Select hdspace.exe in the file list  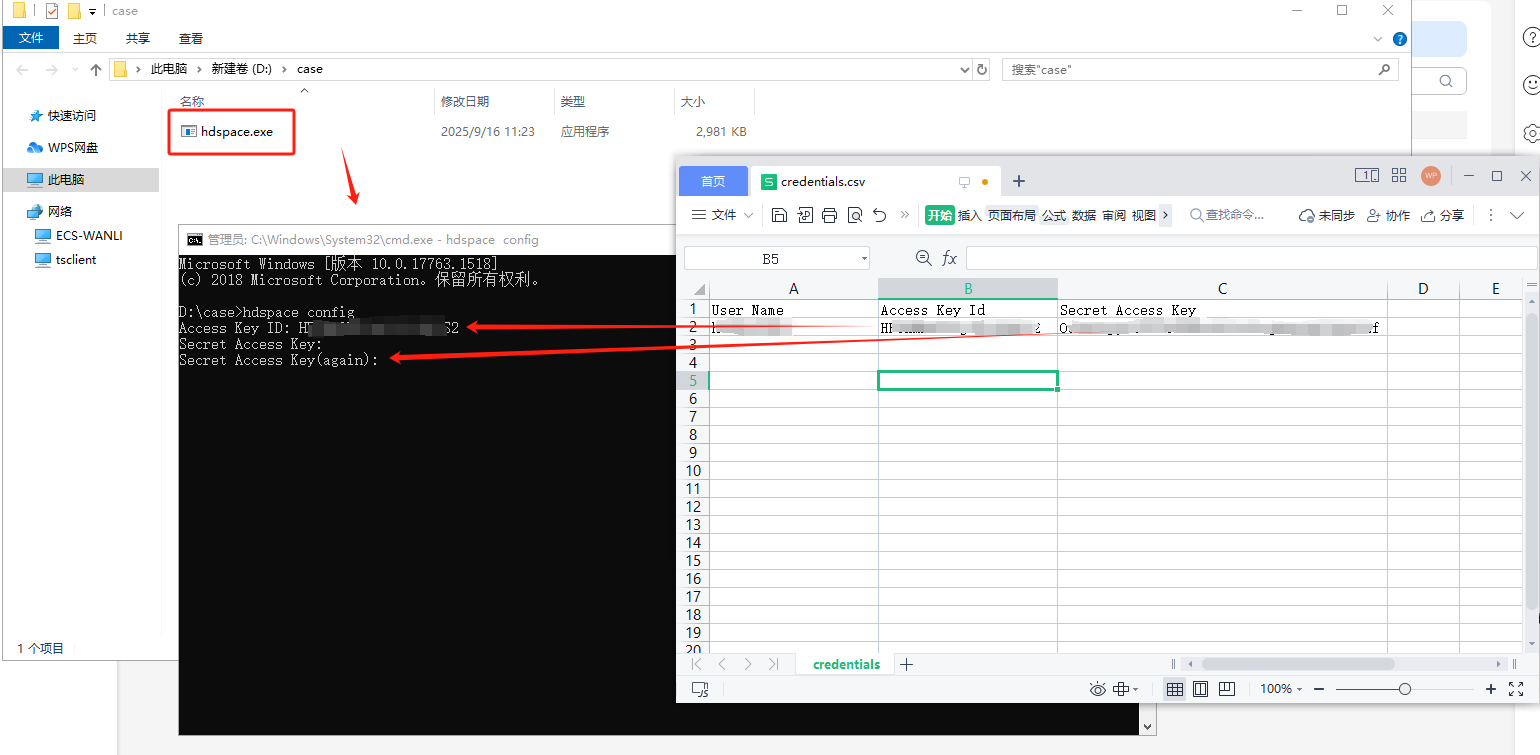pyautogui.click(x=236, y=132)
